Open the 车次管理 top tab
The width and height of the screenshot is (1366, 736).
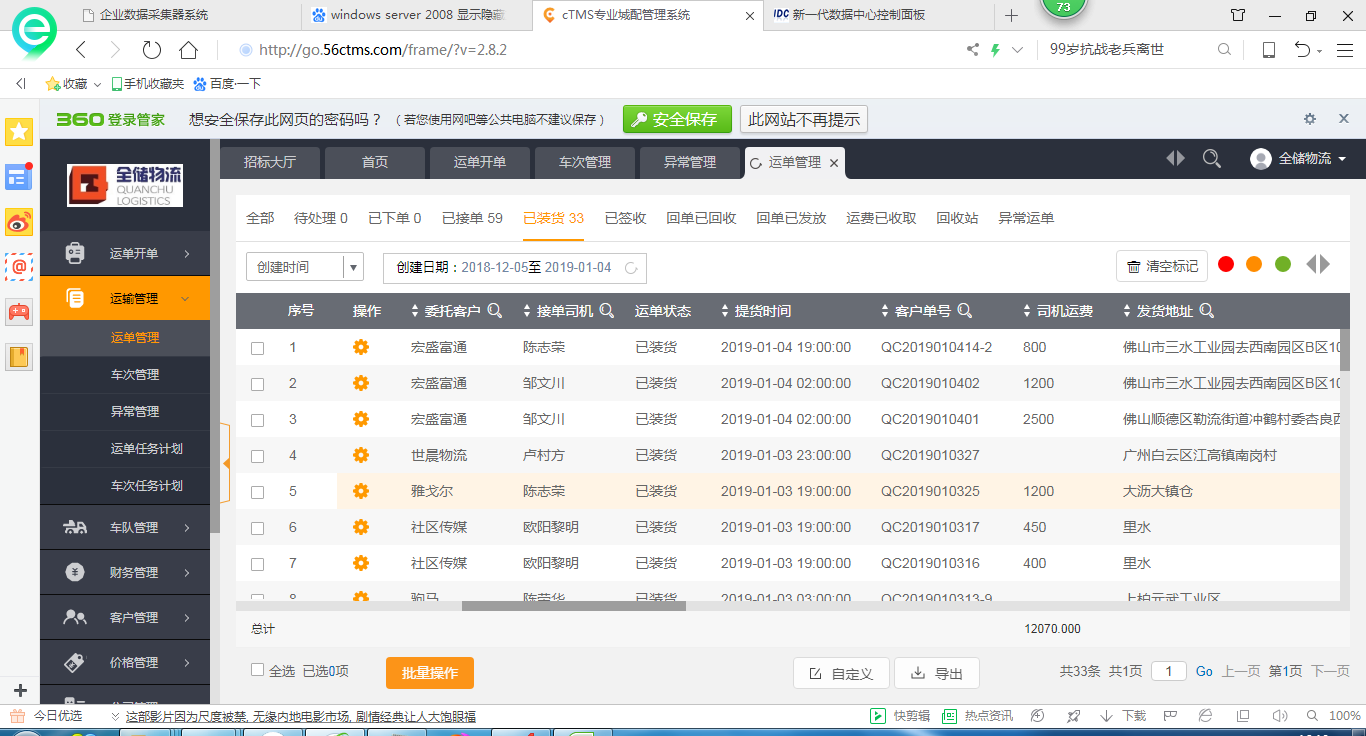tap(584, 162)
